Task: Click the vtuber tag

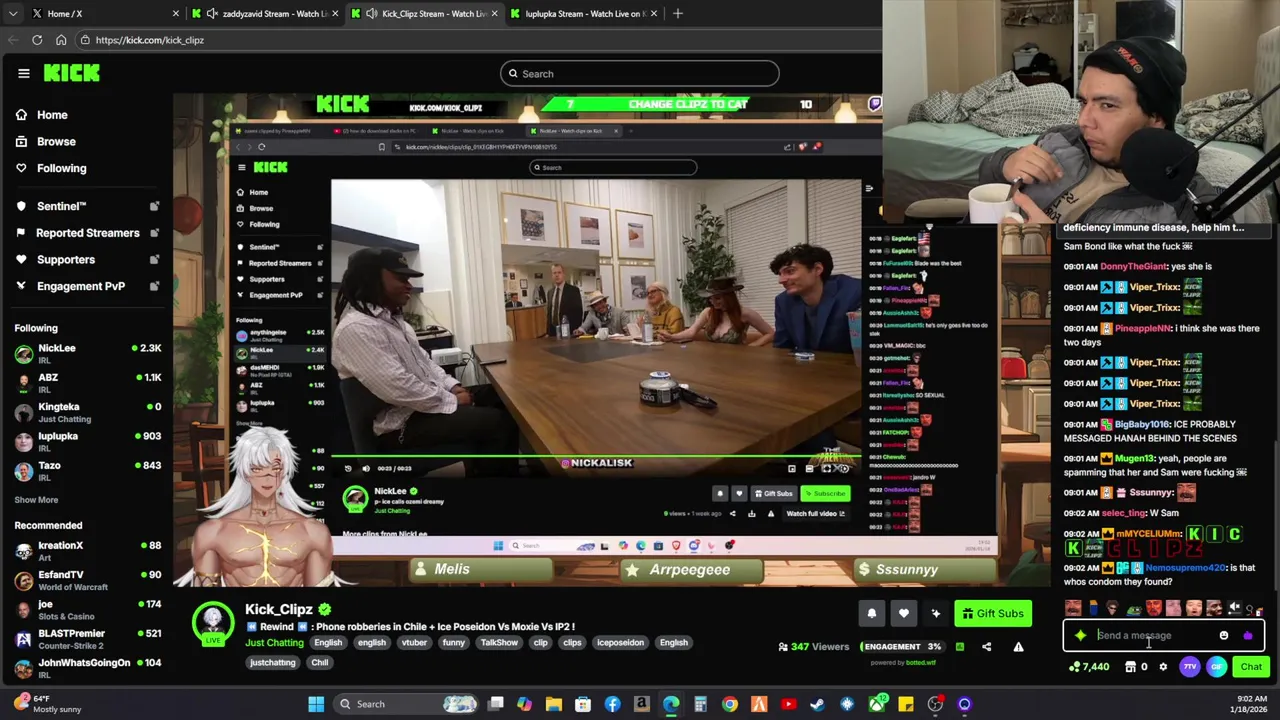Action: (414, 643)
